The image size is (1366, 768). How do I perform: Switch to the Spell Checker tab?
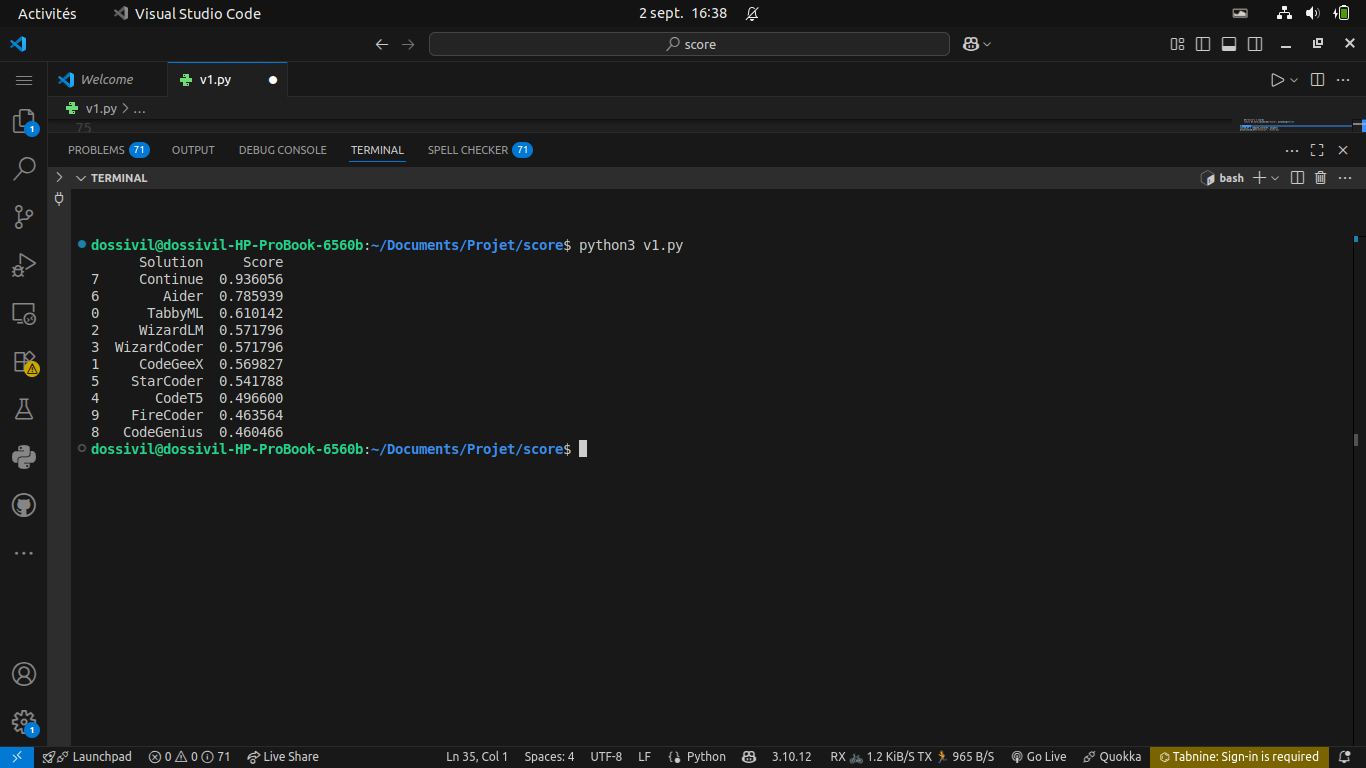480,150
